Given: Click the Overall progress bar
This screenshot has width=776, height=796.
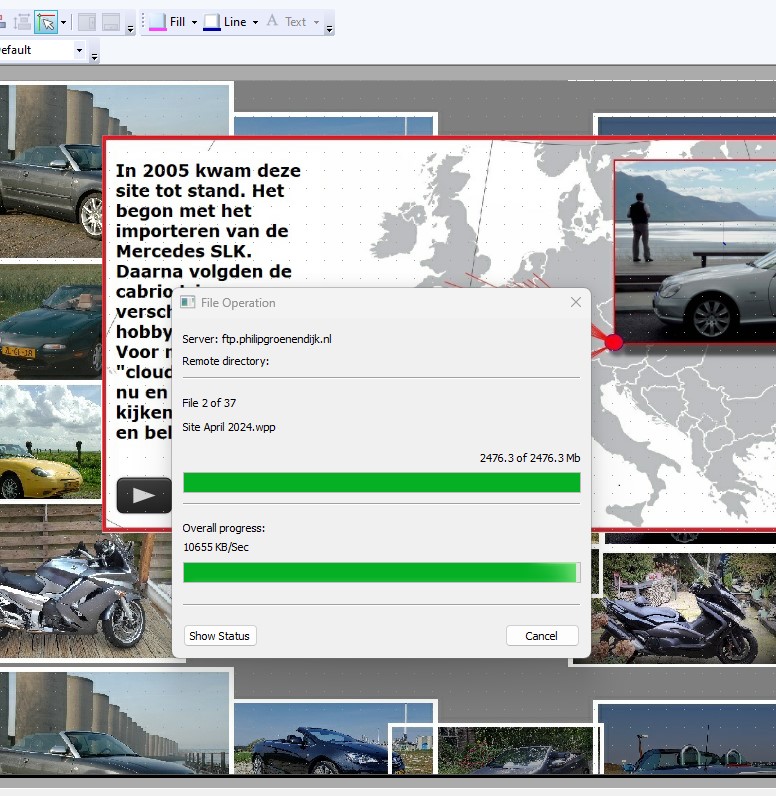Looking at the screenshot, I should (x=382, y=573).
